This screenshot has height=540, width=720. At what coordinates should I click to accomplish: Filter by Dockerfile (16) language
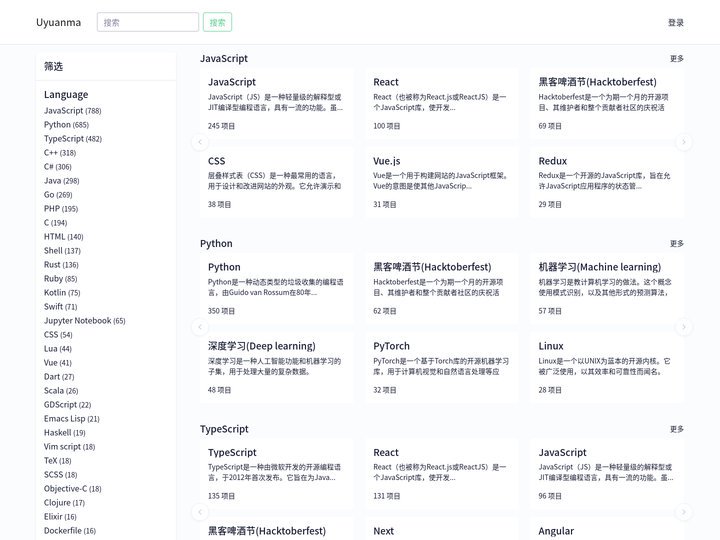[70, 531]
